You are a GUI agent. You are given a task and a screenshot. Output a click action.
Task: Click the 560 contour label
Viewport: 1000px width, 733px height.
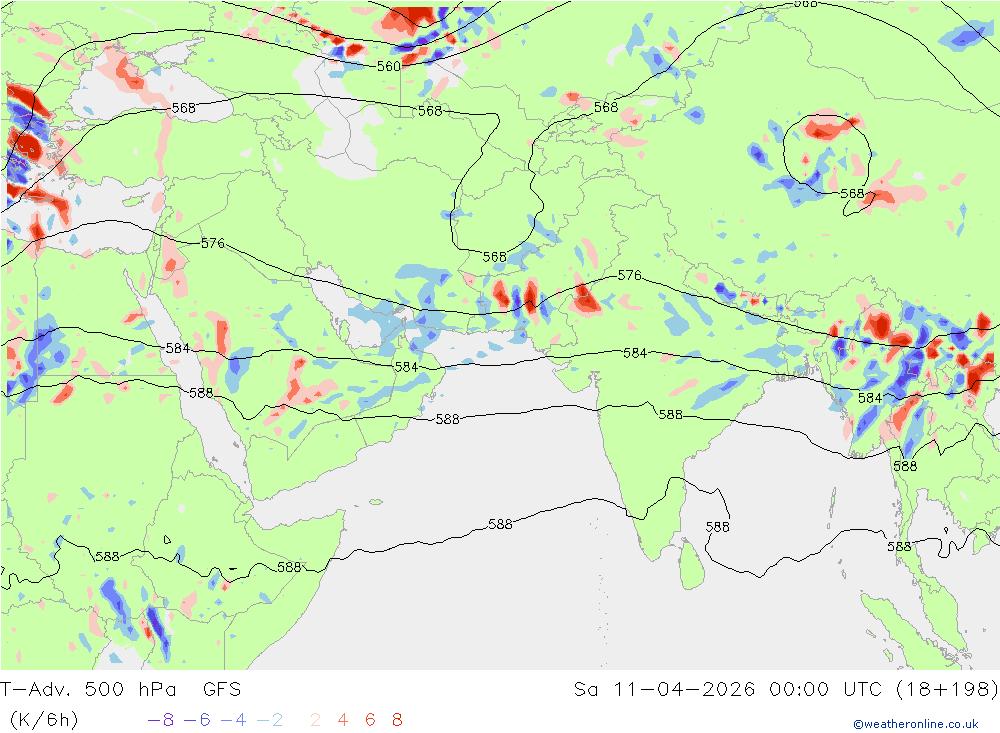pyautogui.click(x=388, y=66)
